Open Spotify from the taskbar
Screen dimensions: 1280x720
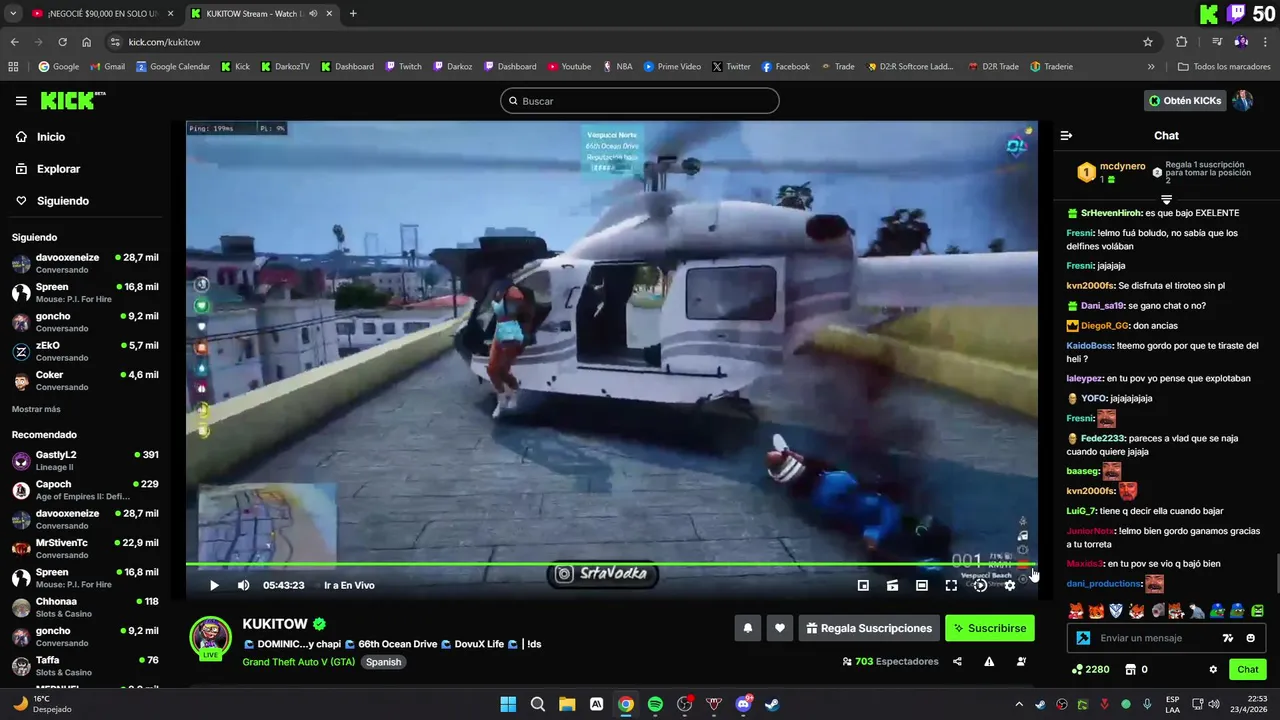pos(655,704)
